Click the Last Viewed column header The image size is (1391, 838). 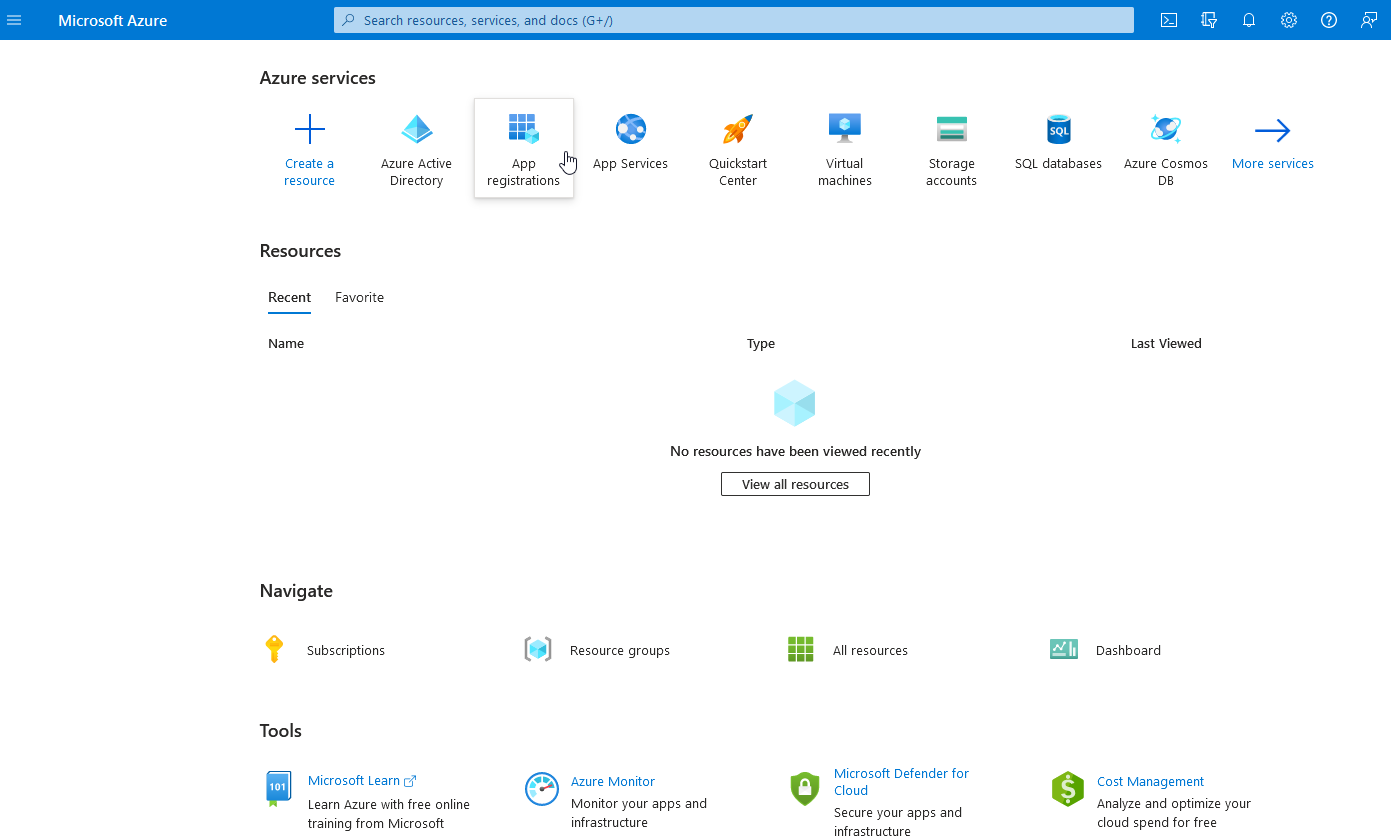click(x=1166, y=343)
